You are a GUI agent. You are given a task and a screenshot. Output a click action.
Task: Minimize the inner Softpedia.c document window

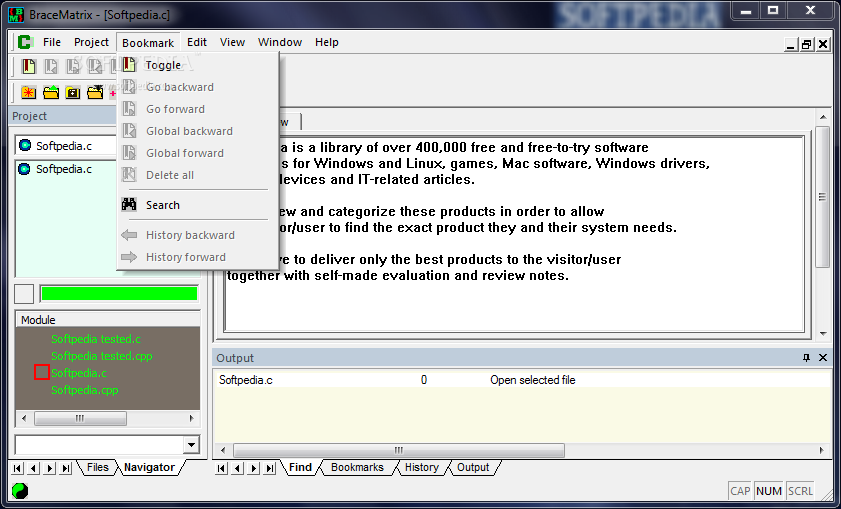pos(791,45)
